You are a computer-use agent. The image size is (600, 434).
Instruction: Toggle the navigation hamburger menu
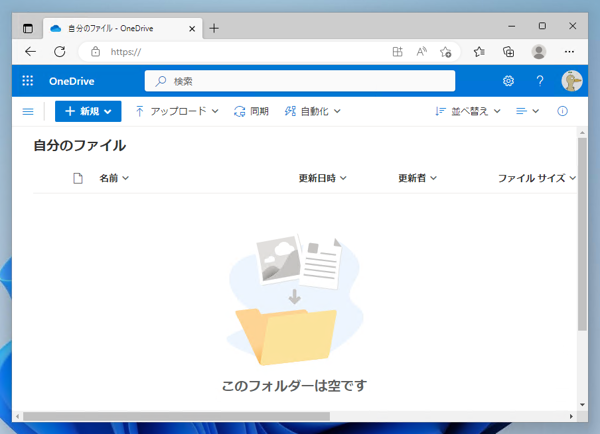tap(28, 111)
